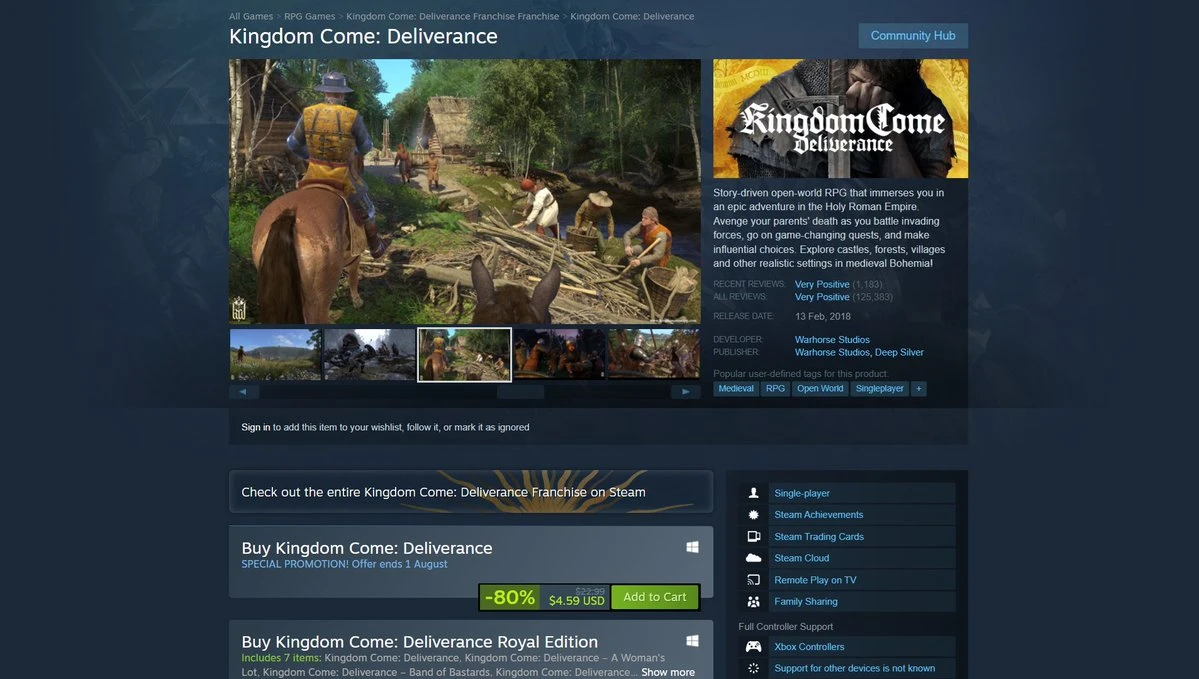1199x679 pixels.
Task: Add more tags with the plus button
Action: [x=918, y=388]
